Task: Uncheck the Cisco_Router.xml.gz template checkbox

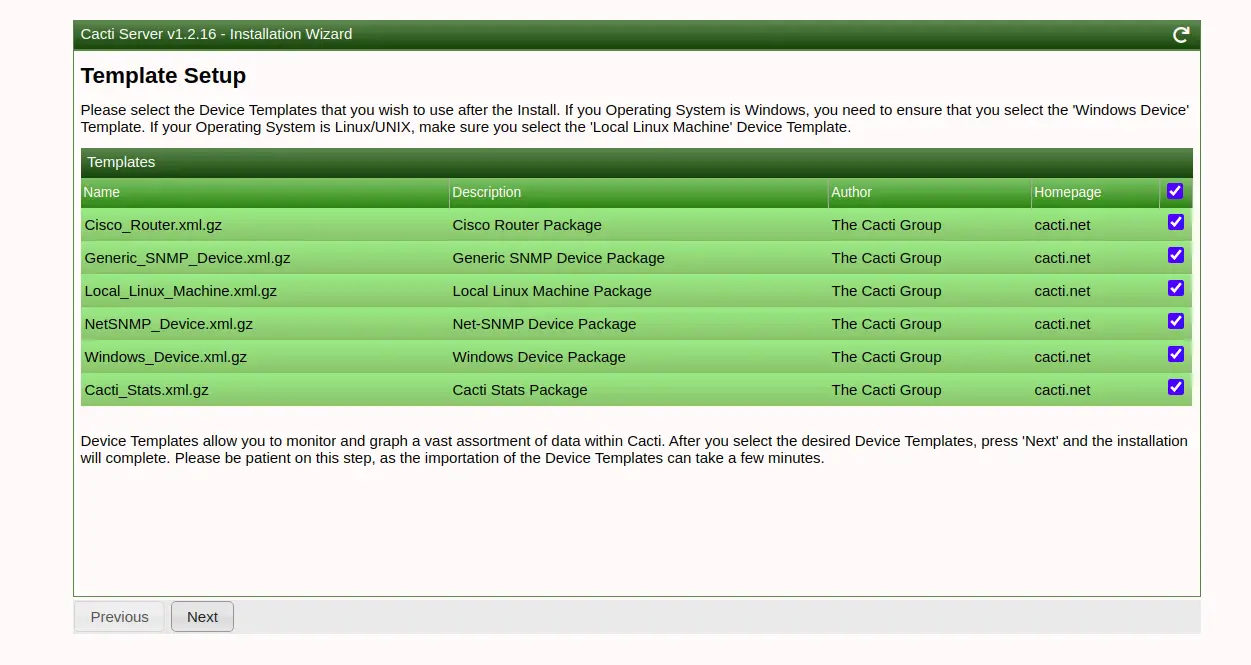Action: click(1176, 222)
